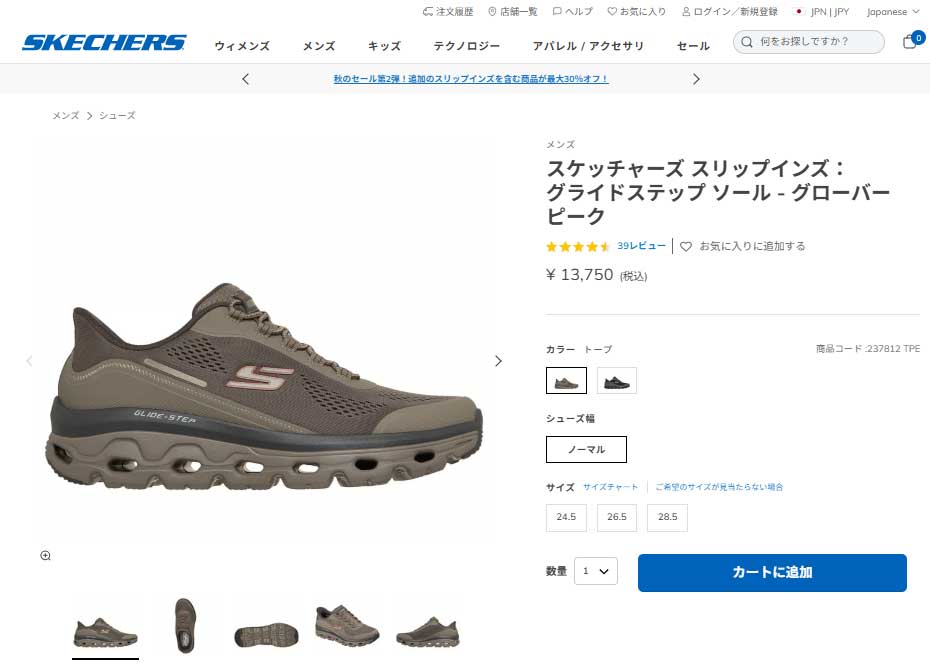Select the black color swatch
The height and width of the screenshot is (671, 930).
coord(617,380)
